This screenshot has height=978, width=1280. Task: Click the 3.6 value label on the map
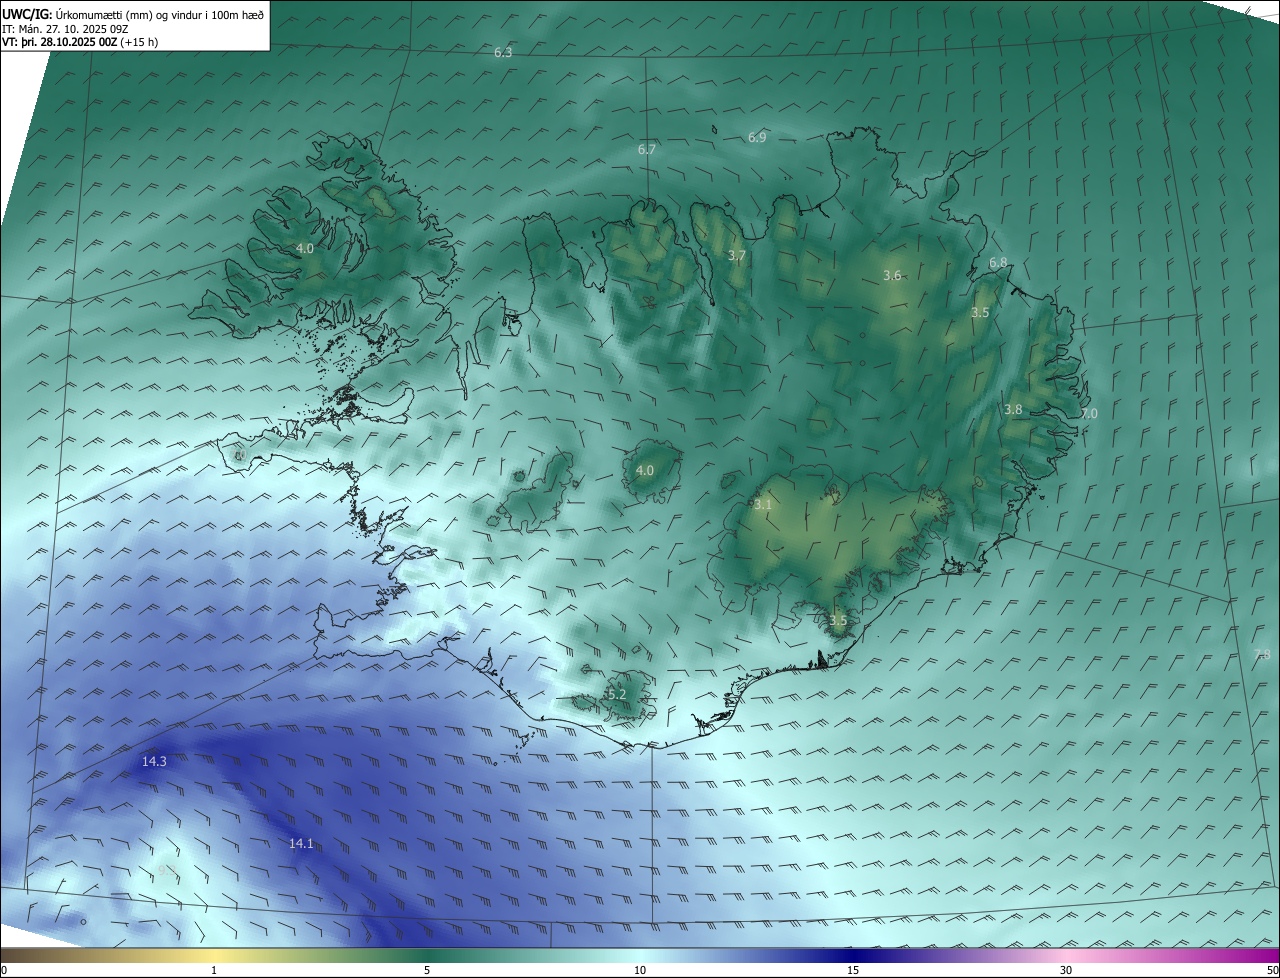[x=892, y=276]
